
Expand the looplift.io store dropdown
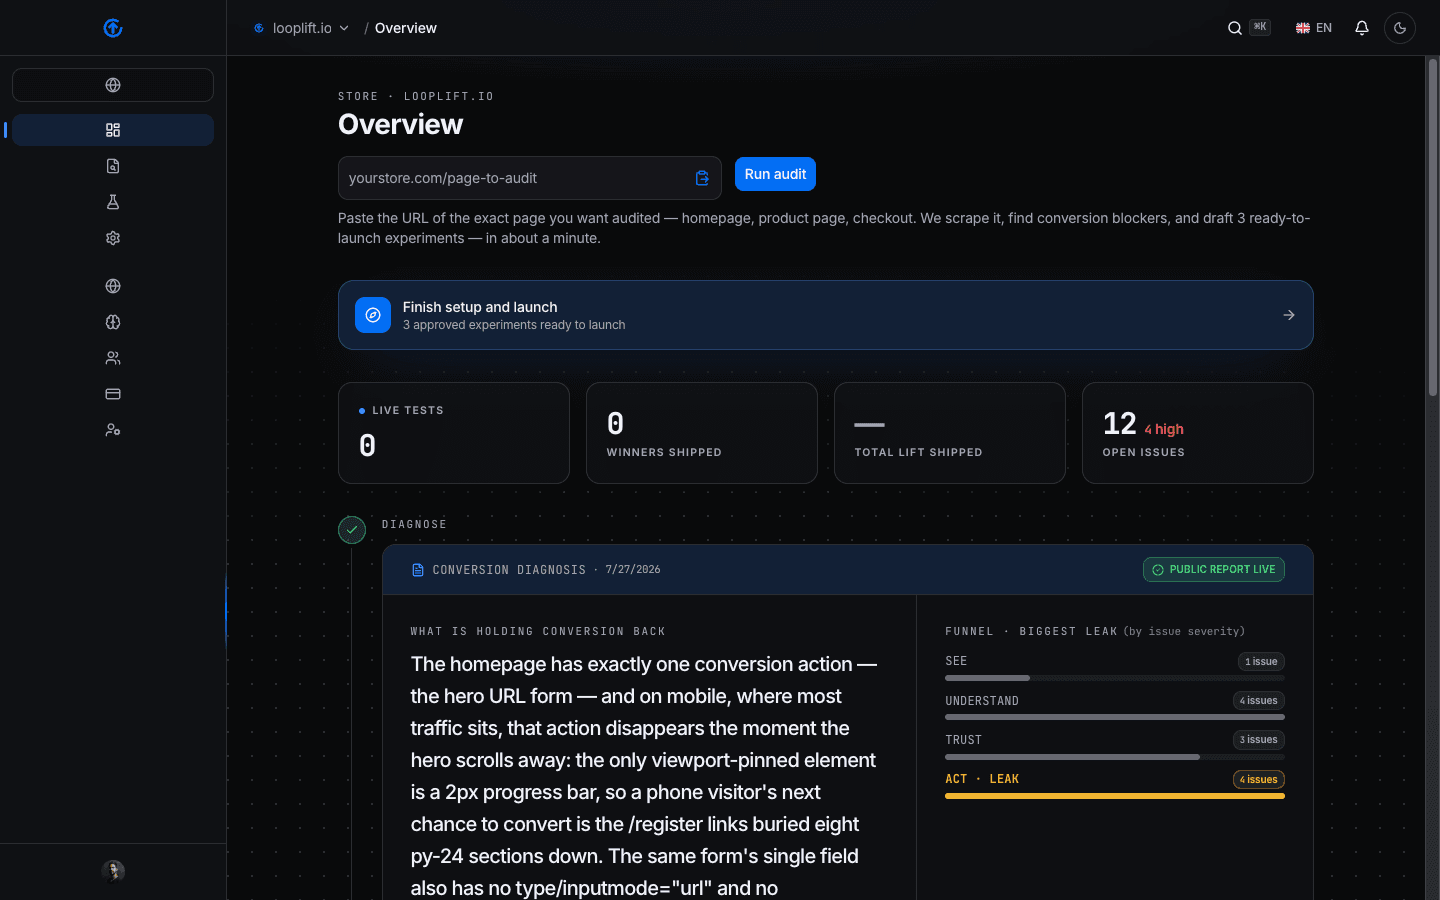pos(301,28)
